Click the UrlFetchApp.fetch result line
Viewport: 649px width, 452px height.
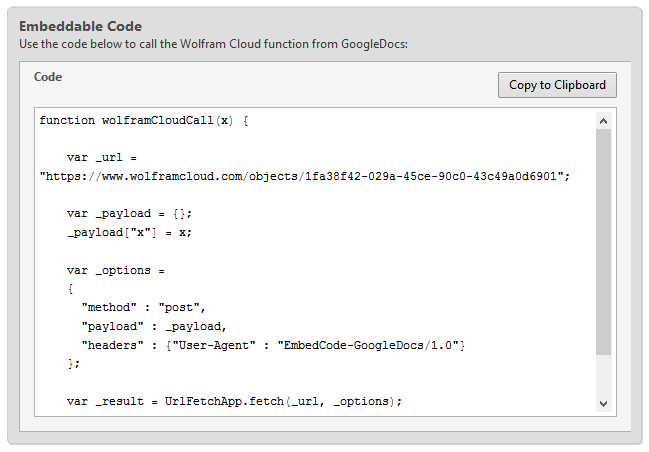tap(234, 401)
